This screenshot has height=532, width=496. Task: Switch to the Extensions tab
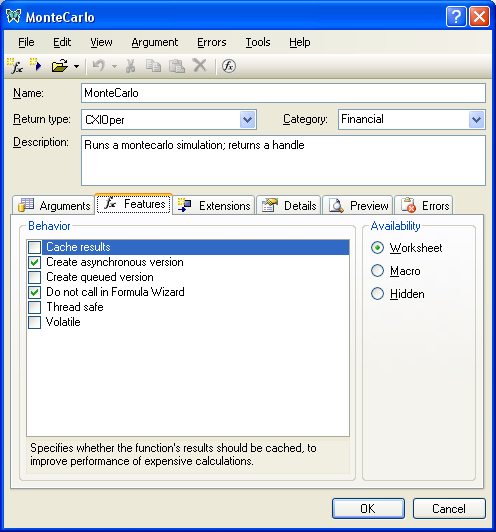pyautogui.click(x=214, y=205)
